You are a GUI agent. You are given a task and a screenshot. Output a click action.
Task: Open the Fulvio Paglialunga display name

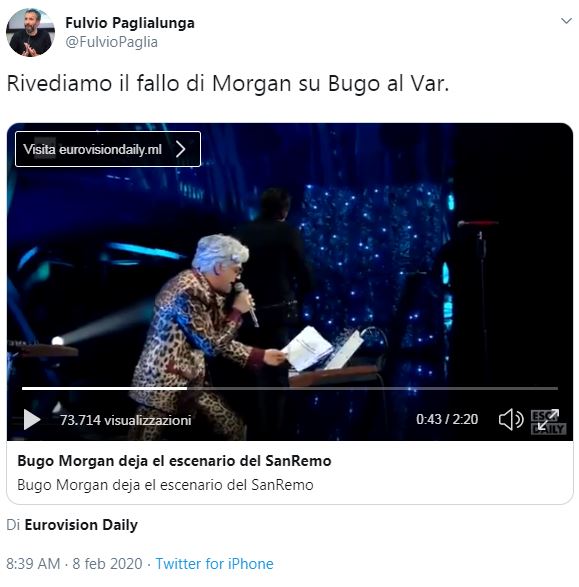coord(130,23)
